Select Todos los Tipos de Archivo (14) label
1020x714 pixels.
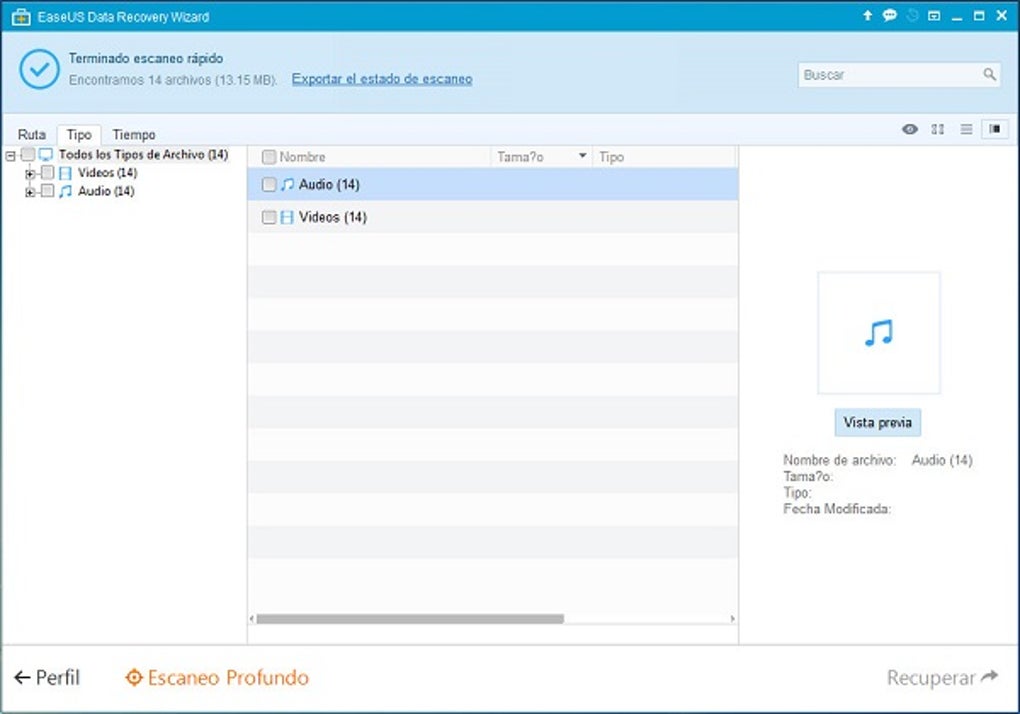point(143,154)
